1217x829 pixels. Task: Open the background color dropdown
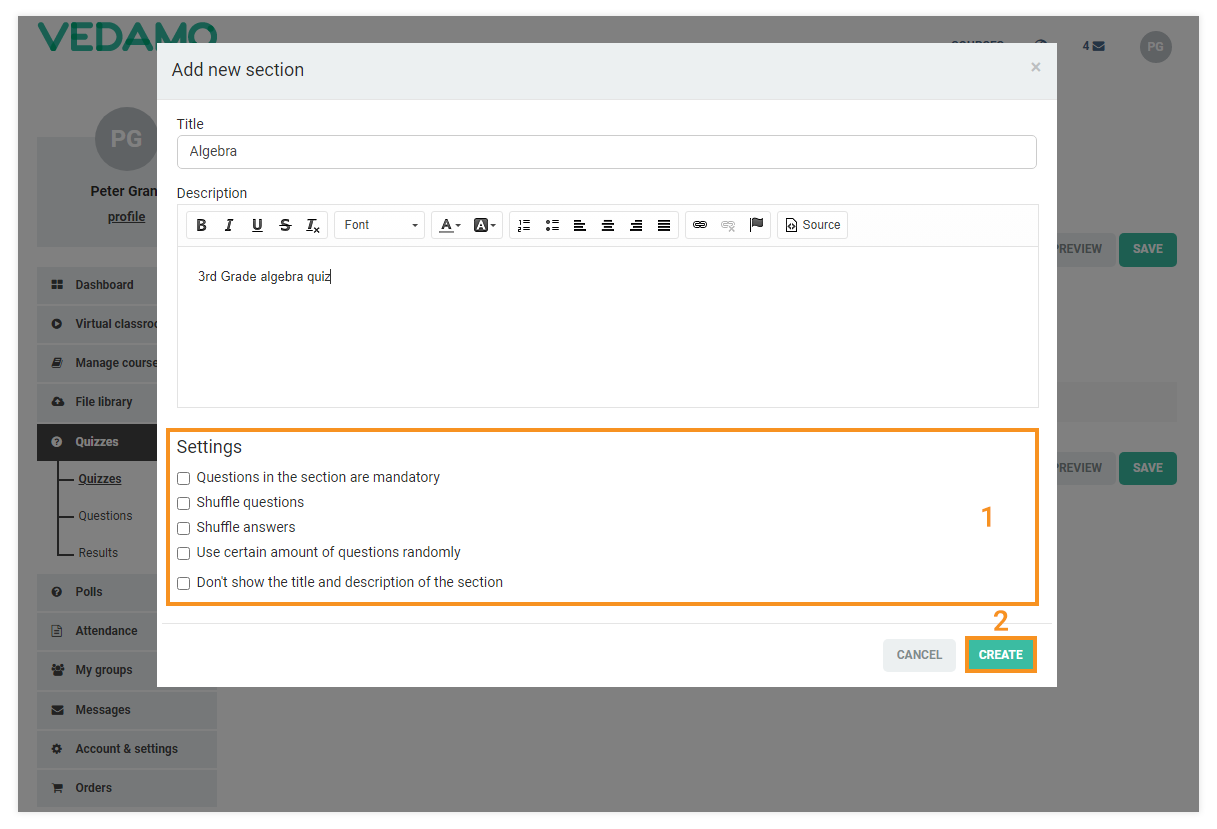point(485,225)
